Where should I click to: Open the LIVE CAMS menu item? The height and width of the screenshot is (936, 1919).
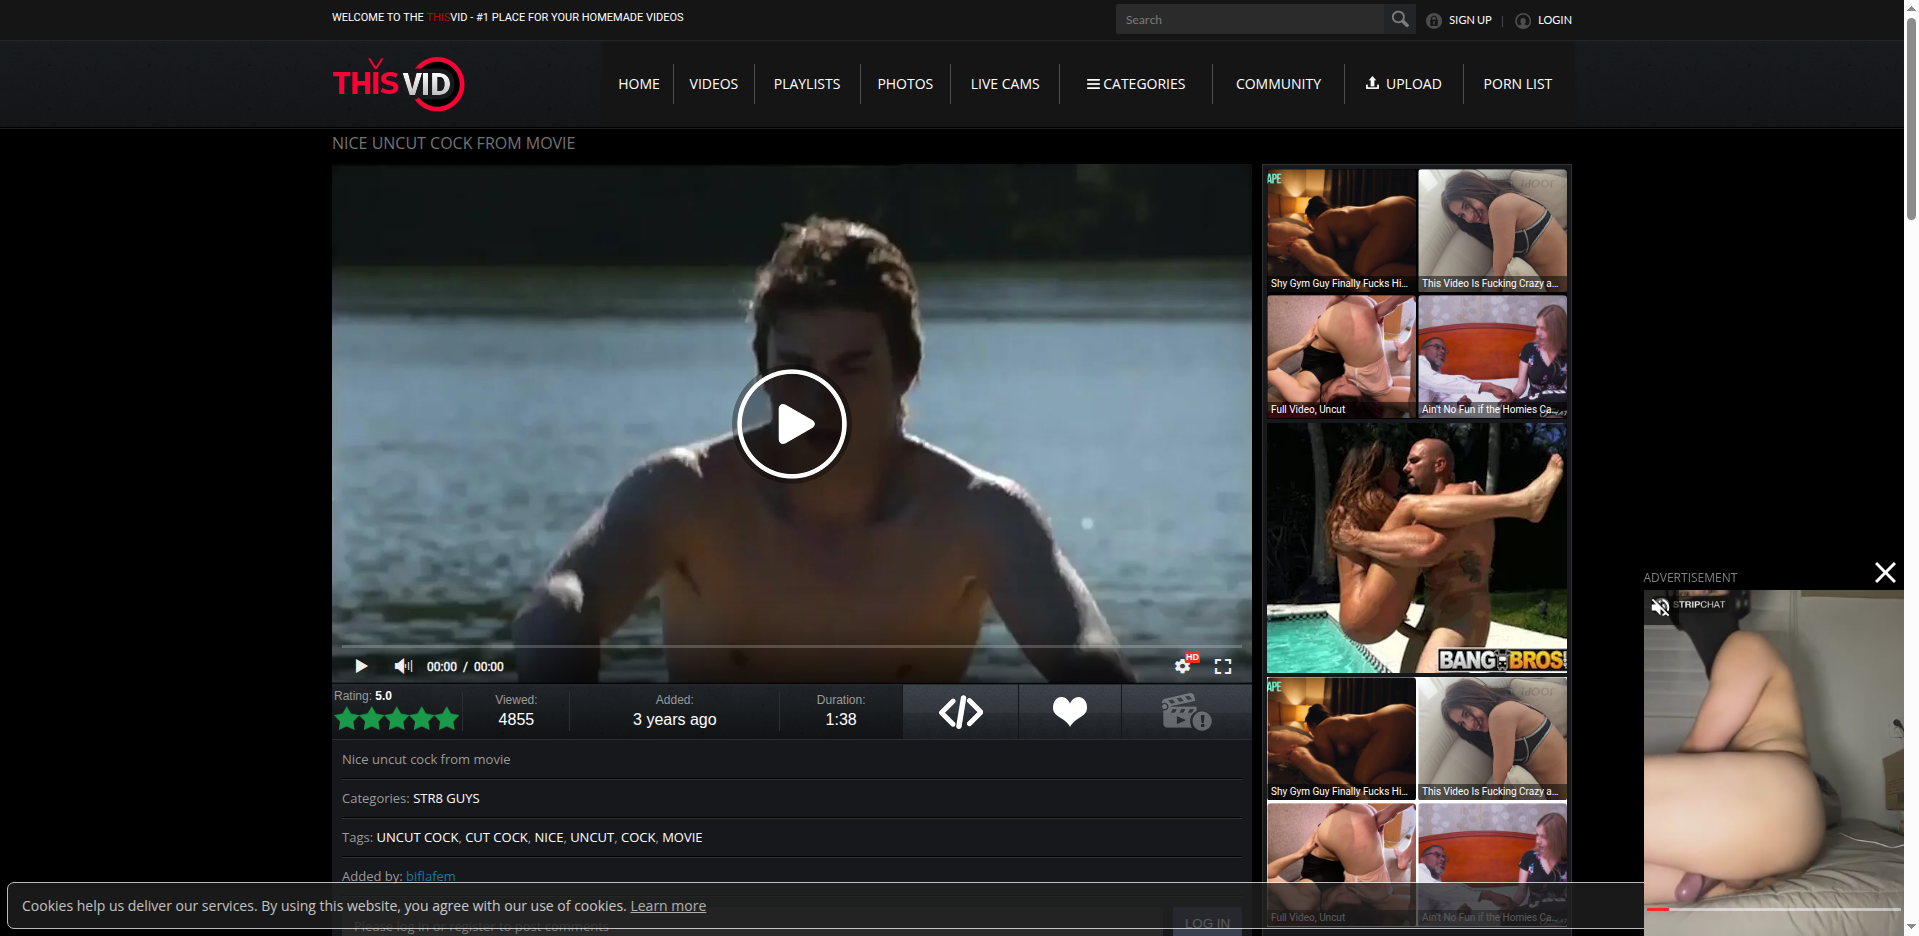coord(1005,84)
